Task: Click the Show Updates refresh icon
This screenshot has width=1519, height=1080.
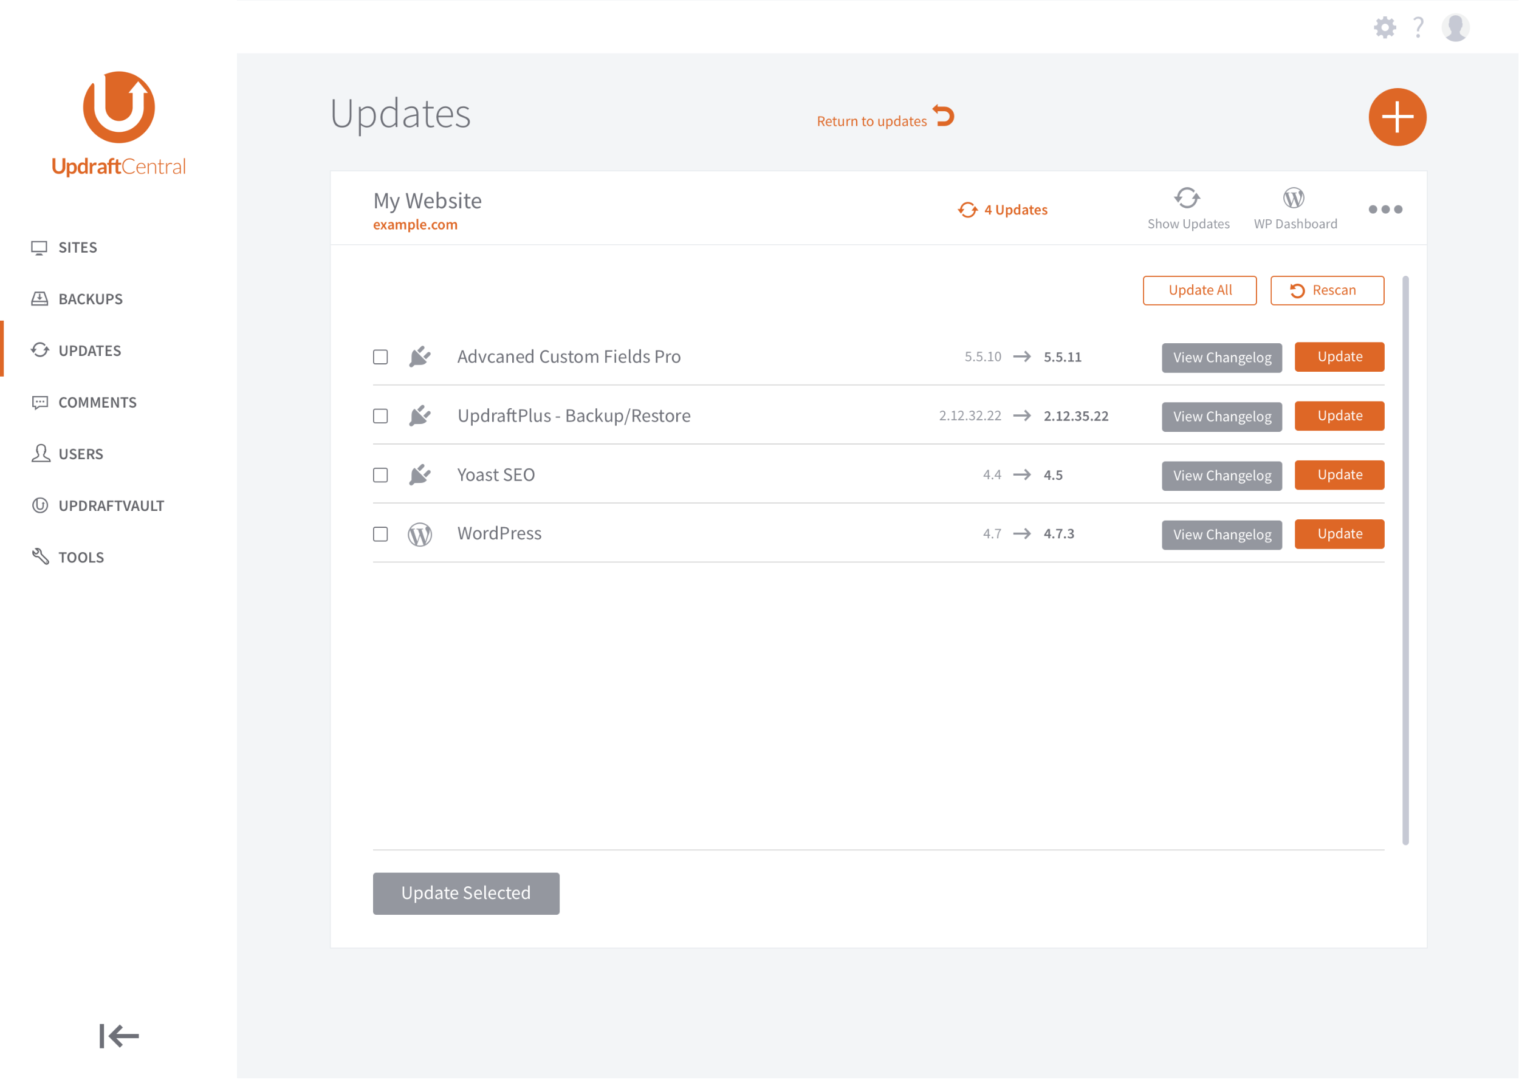Action: click(1188, 197)
